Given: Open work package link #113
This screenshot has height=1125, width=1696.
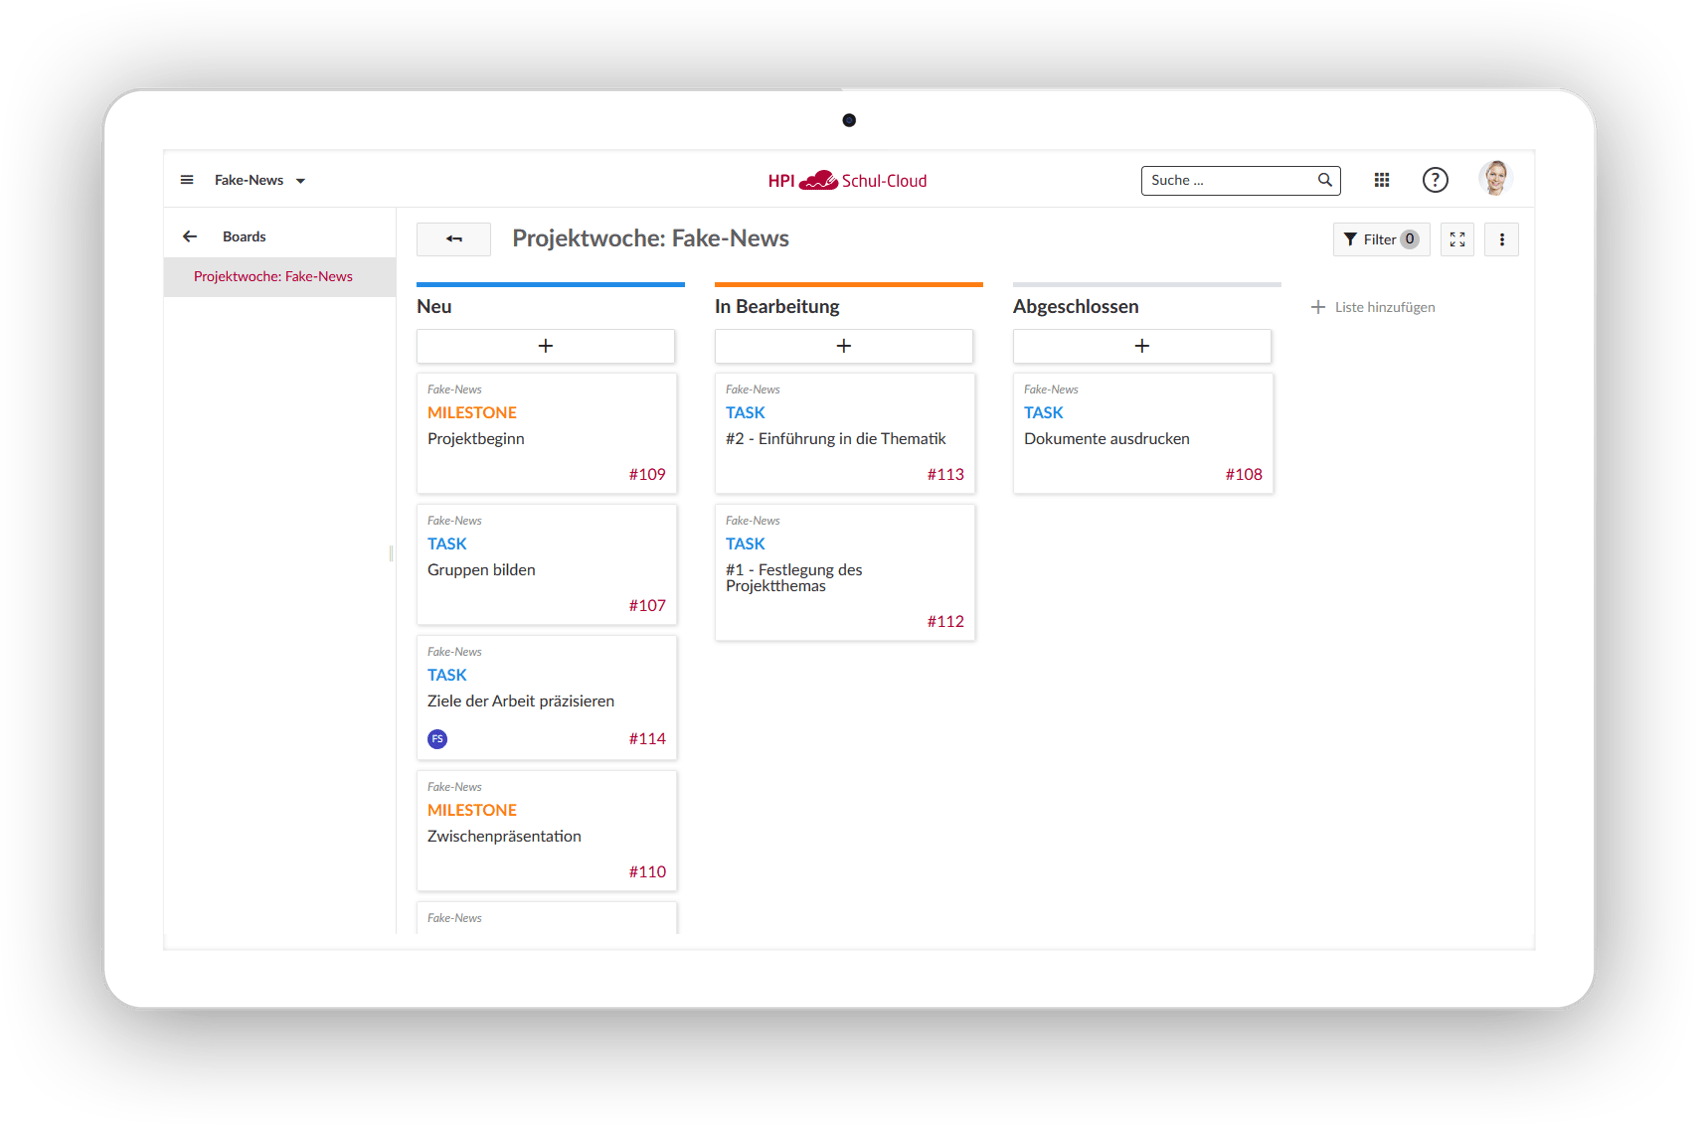Looking at the screenshot, I should click(945, 475).
